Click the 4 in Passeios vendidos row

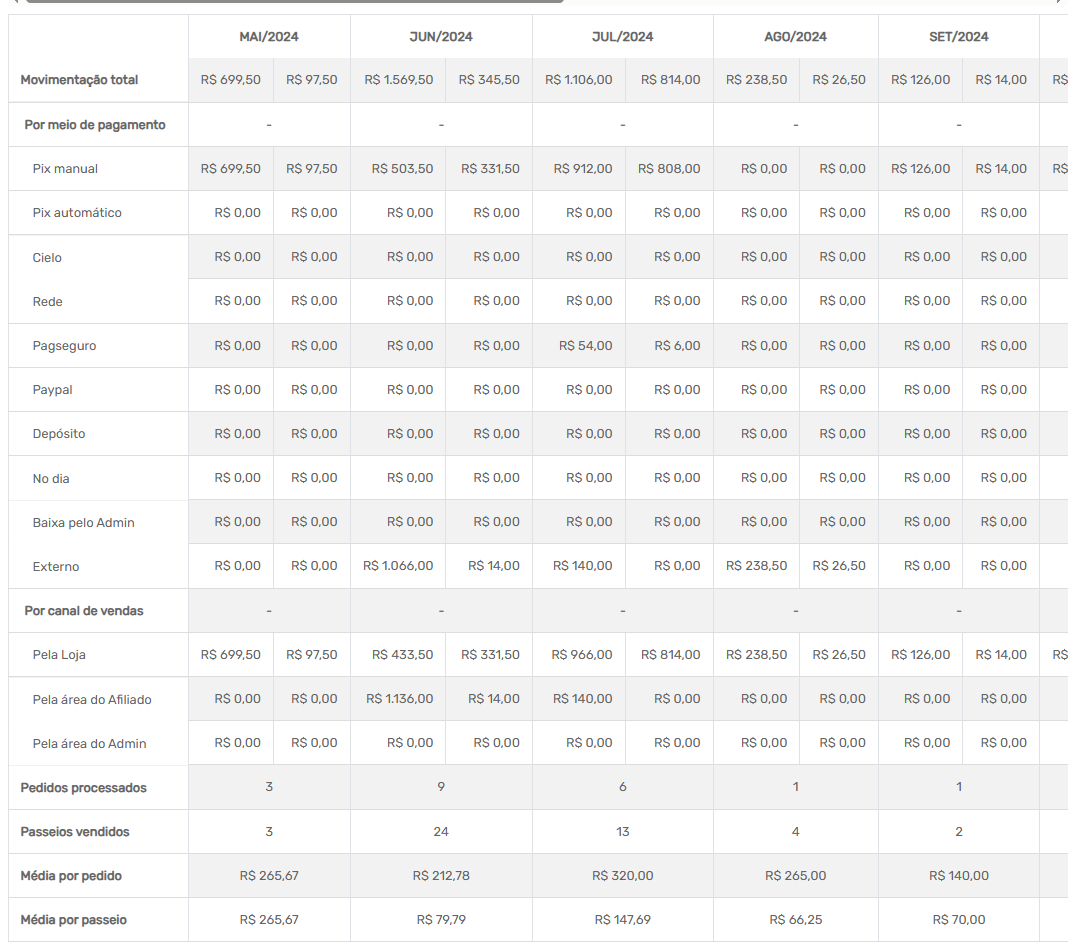tap(795, 831)
